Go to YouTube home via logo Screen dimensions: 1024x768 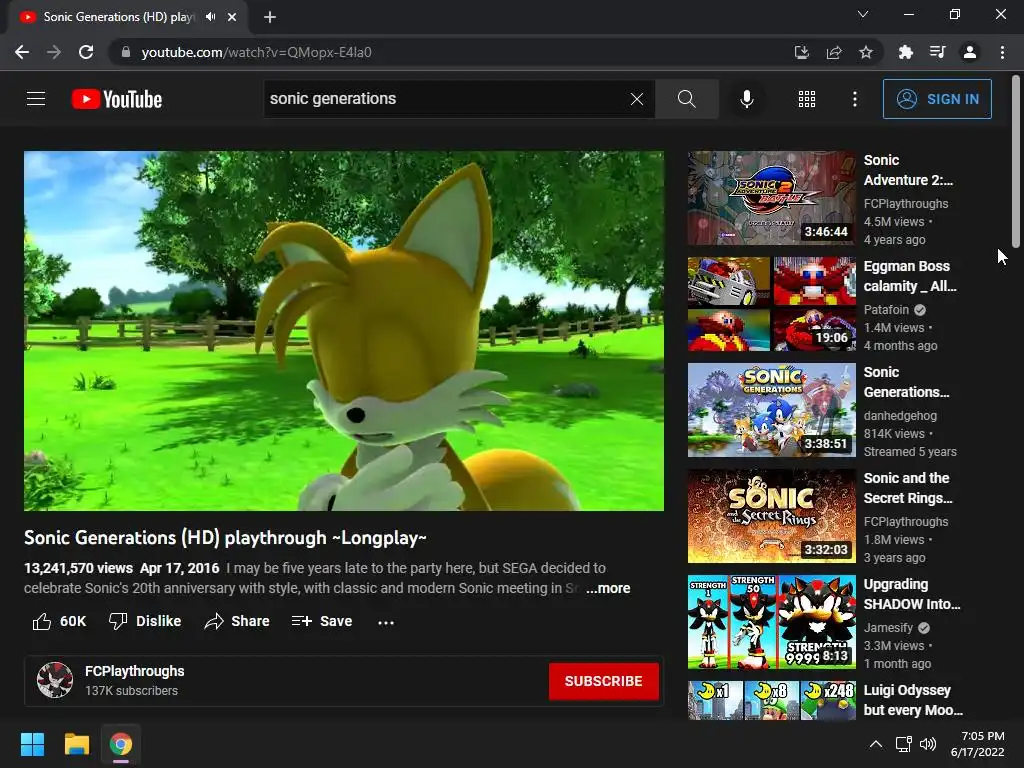click(117, 99)
